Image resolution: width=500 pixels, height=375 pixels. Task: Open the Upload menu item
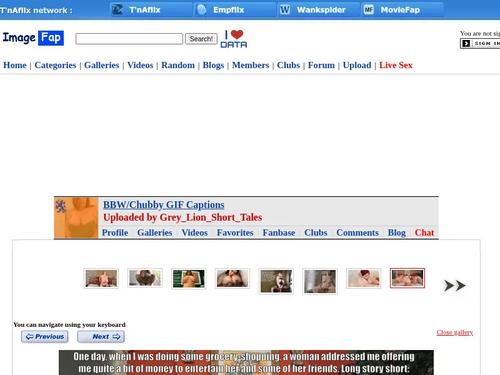pos(357,65)
